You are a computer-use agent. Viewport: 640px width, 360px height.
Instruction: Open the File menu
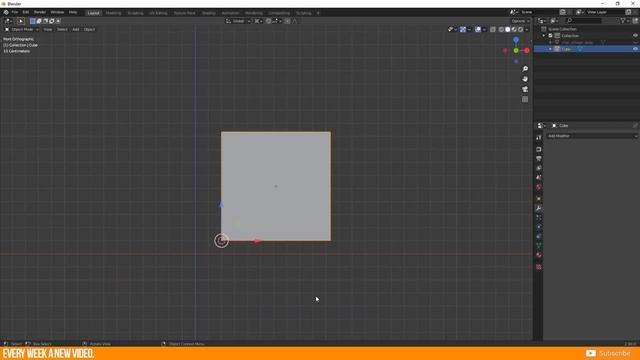15,12
